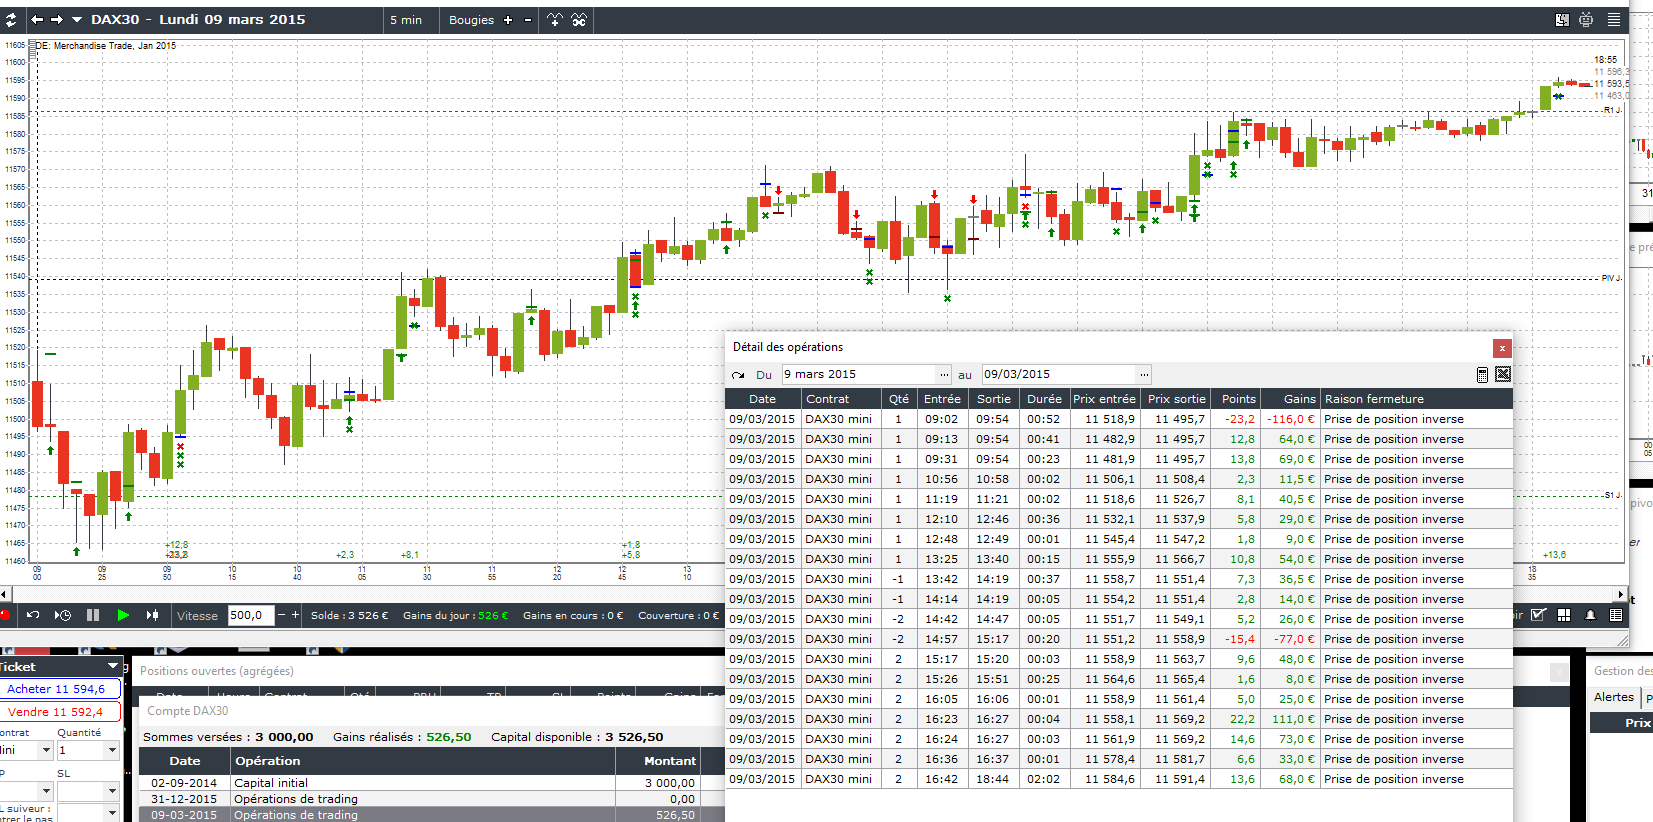Click the add indicator icon

click(x=555, y=20)
